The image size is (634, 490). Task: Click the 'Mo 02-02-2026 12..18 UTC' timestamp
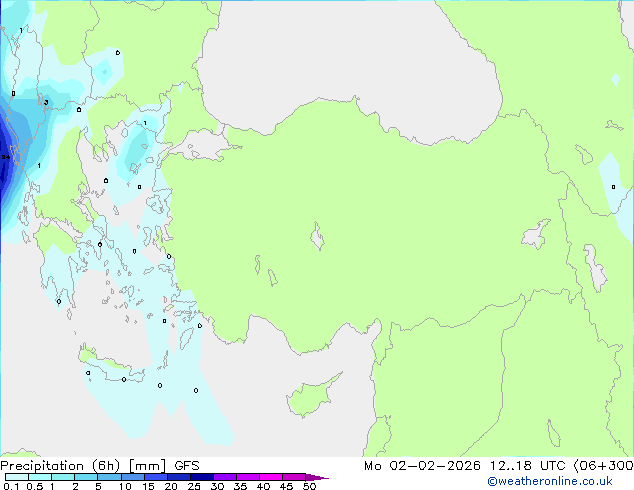pyautogui.click(x=465, y=466)
